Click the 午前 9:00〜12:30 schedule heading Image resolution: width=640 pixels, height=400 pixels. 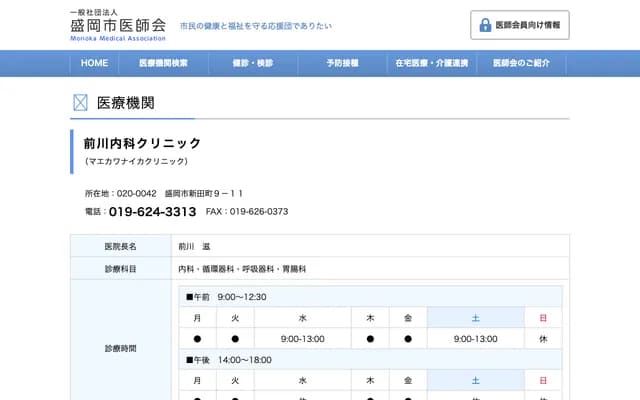[x=227, y=297]
